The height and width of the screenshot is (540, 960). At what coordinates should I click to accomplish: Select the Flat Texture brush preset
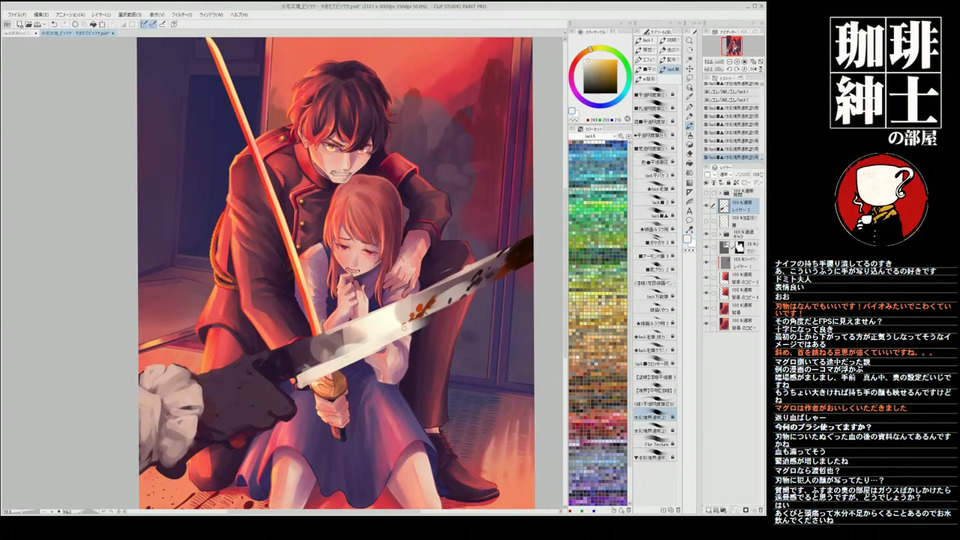tap(657, 443)
